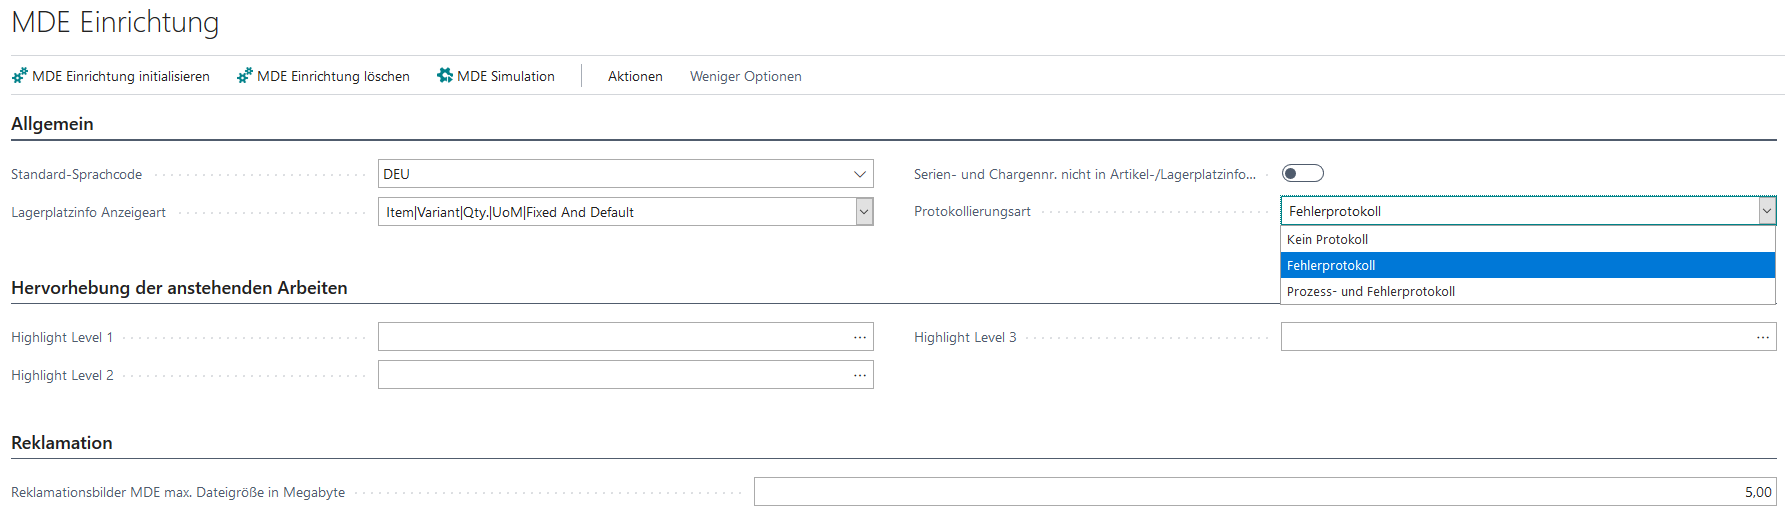Click the Reklamationsbilder max. Dateigröße field
Screen dimensions: 1785x520
pos(1264,492)
